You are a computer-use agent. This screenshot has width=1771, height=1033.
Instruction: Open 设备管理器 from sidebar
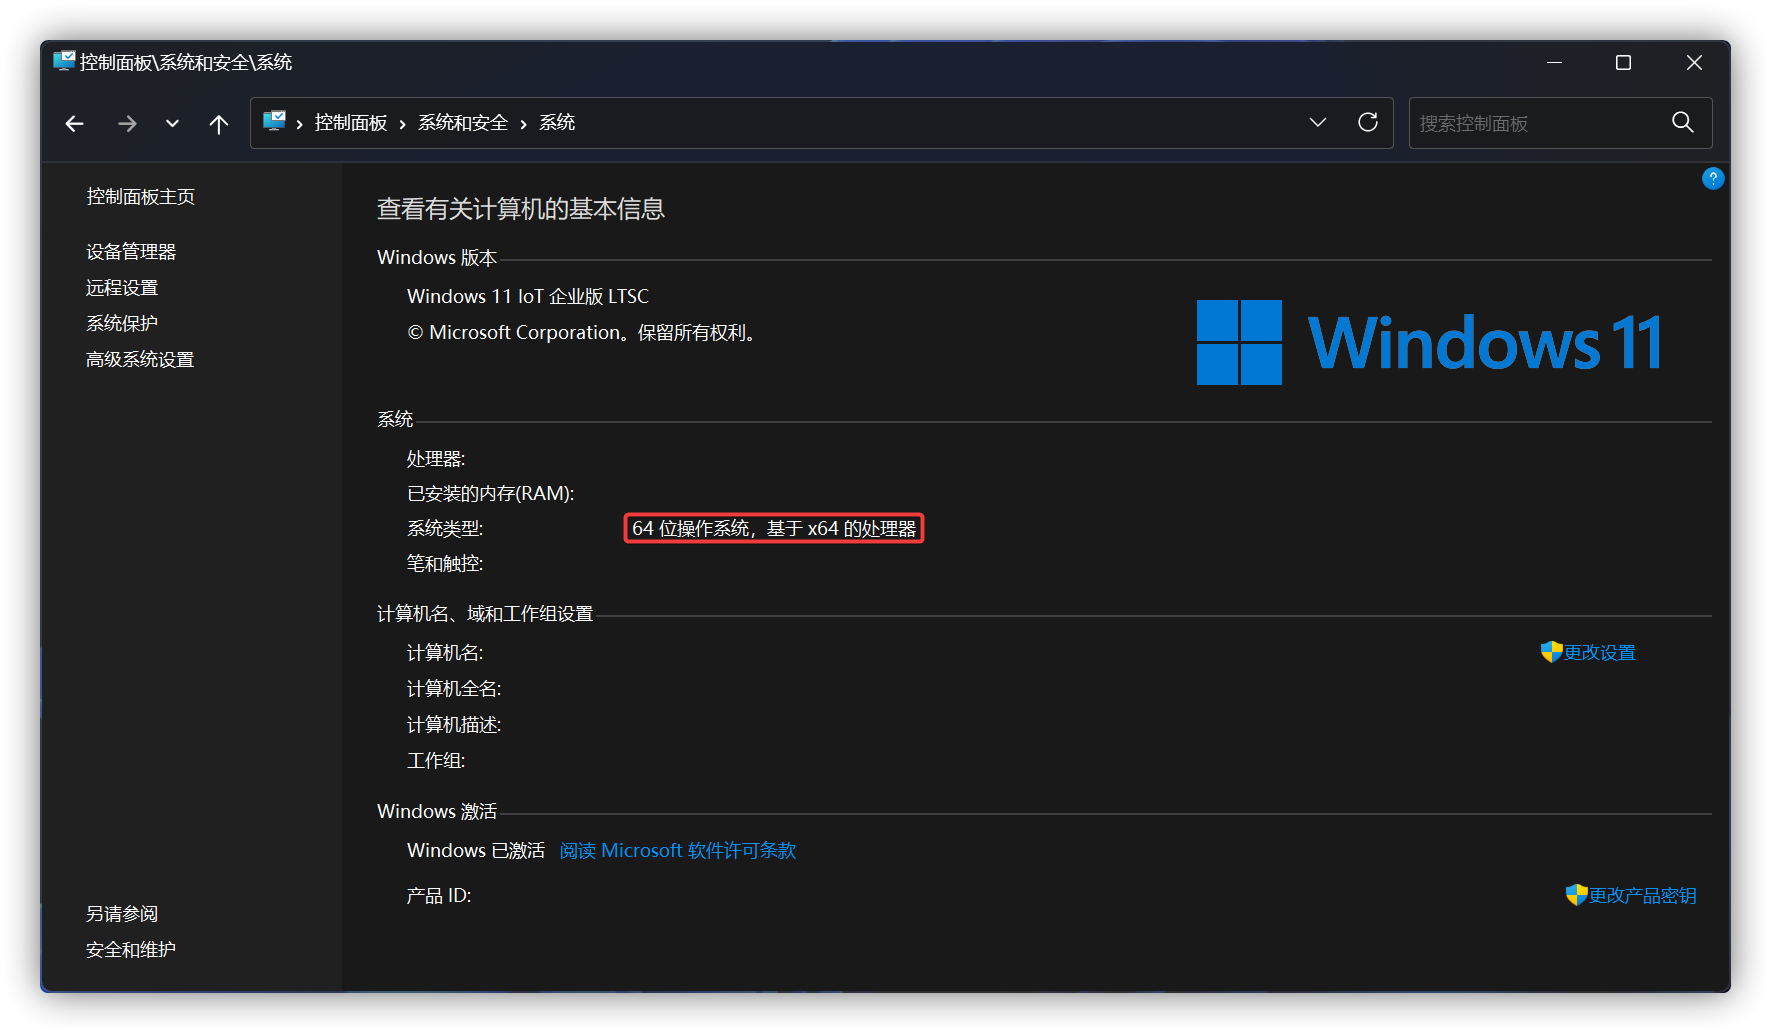pyautogui.click(x=131, y=252)
